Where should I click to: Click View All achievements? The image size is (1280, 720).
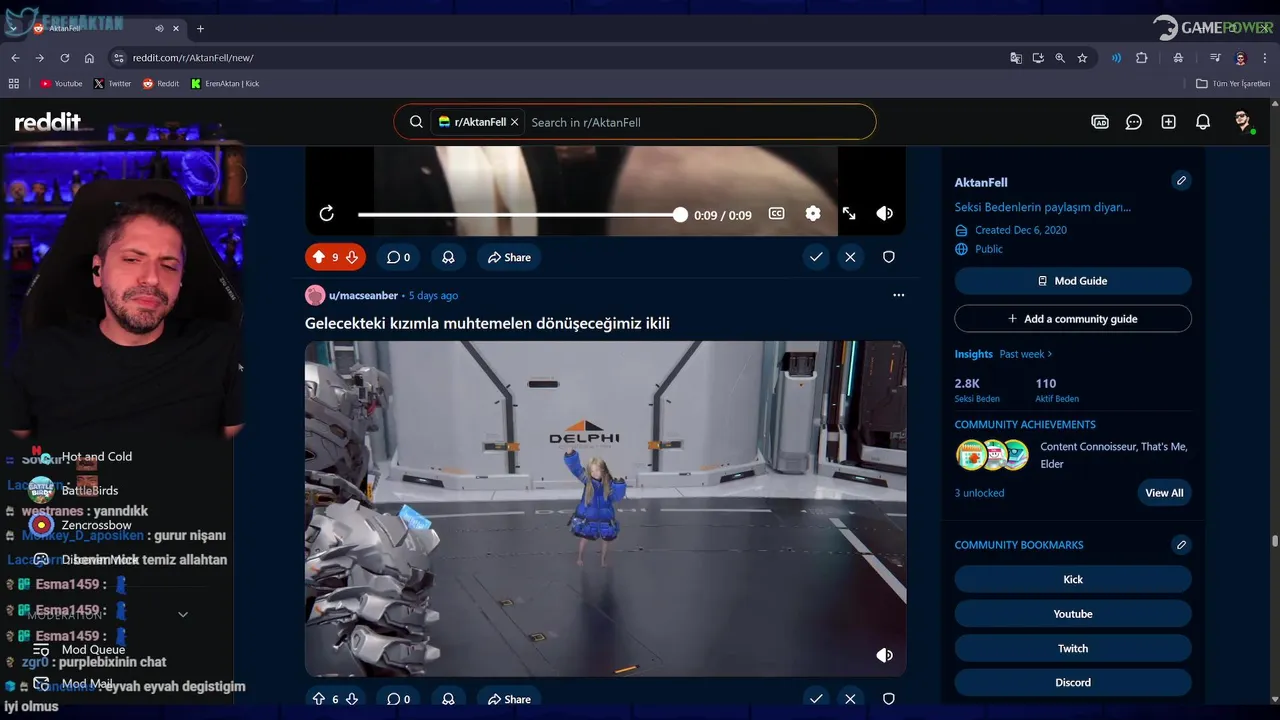[1164, 493]
